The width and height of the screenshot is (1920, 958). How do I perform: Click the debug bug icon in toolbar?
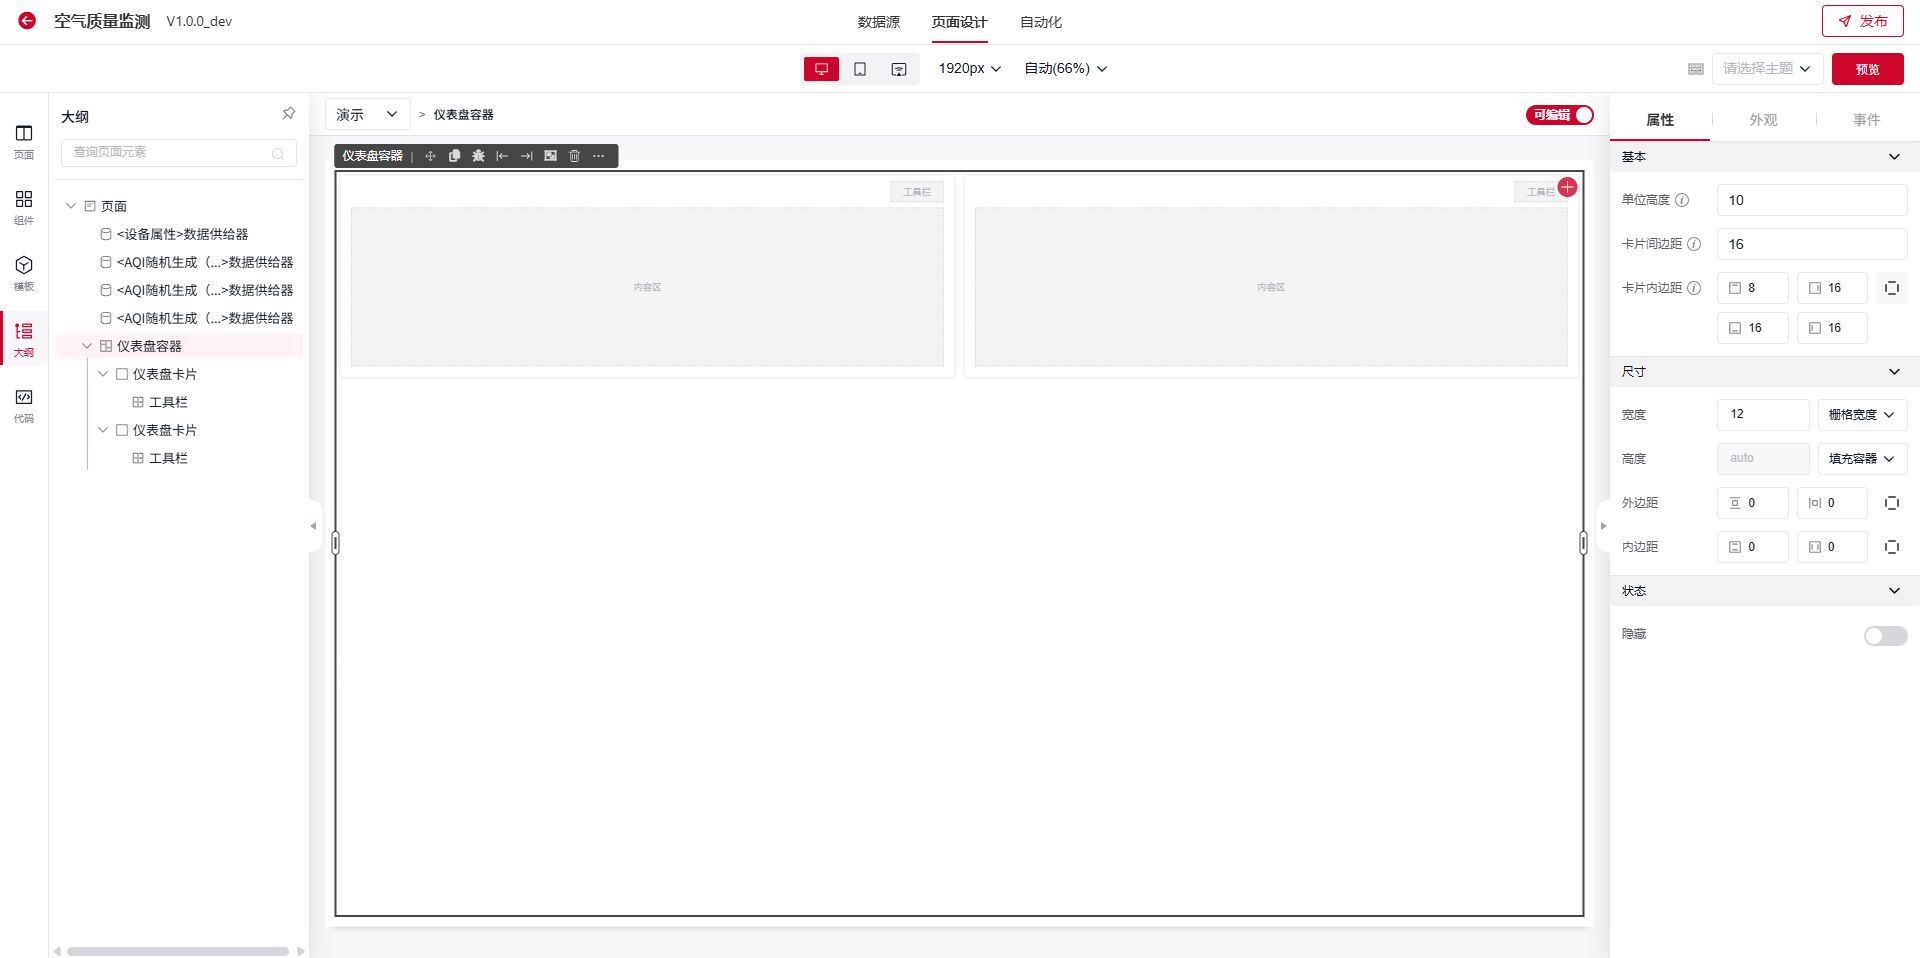[x=478, y=156]
